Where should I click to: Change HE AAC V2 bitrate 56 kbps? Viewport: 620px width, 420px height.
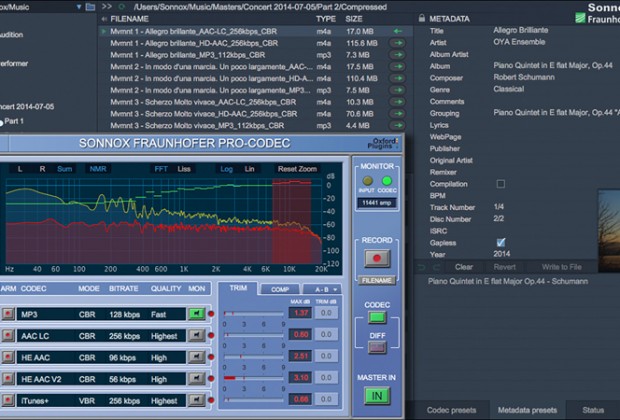pyautogui.click(x=122, y=379)
